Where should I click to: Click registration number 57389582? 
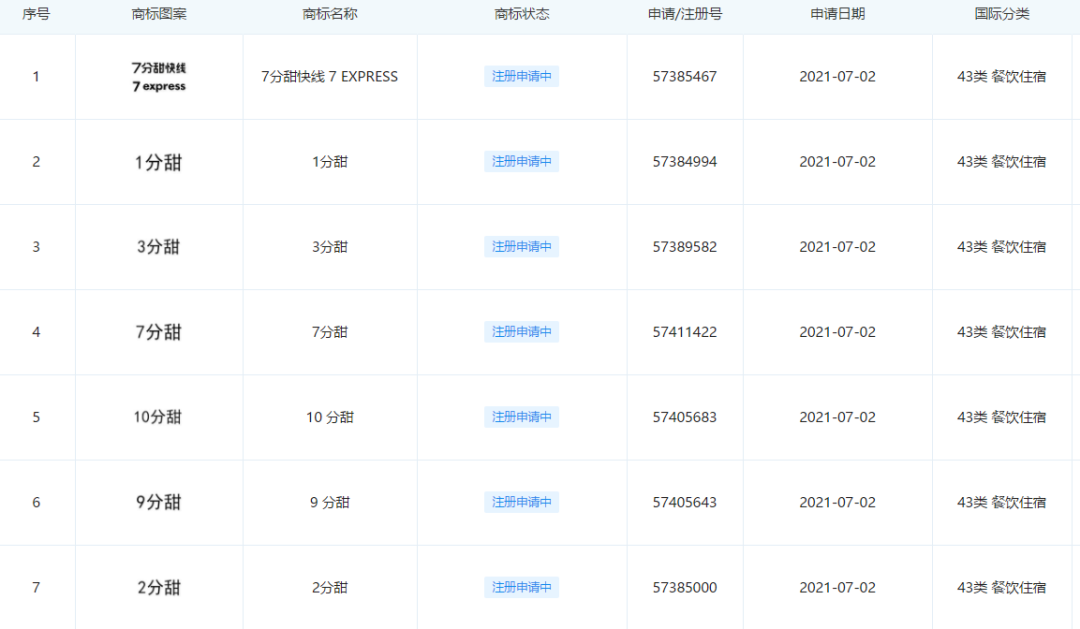685,247
